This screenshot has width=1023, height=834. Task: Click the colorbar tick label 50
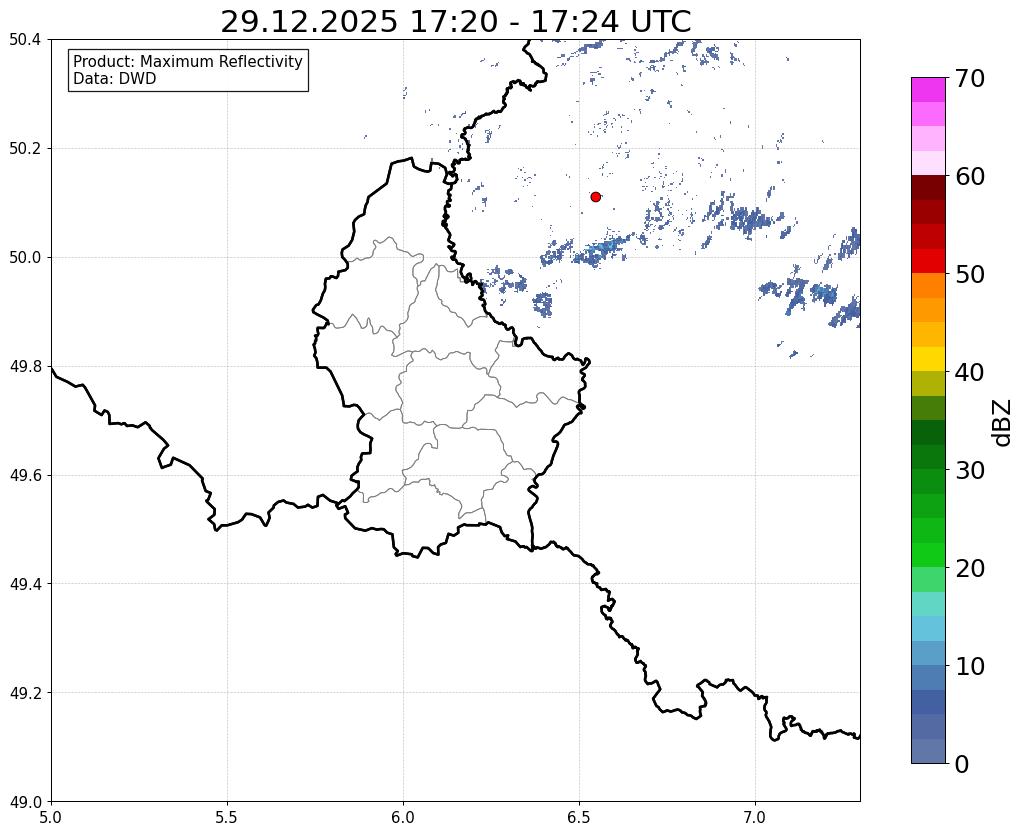(969, 274)
